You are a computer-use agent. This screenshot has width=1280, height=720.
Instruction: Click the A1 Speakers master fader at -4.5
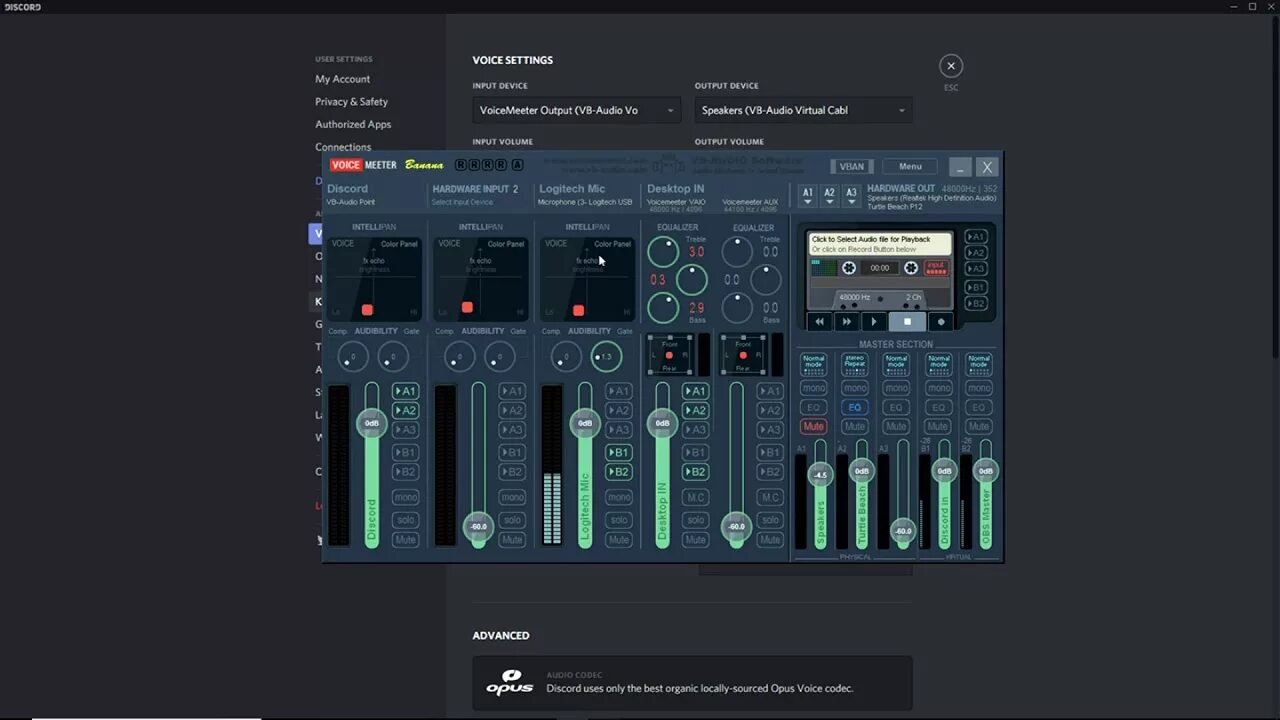[821, 475]
